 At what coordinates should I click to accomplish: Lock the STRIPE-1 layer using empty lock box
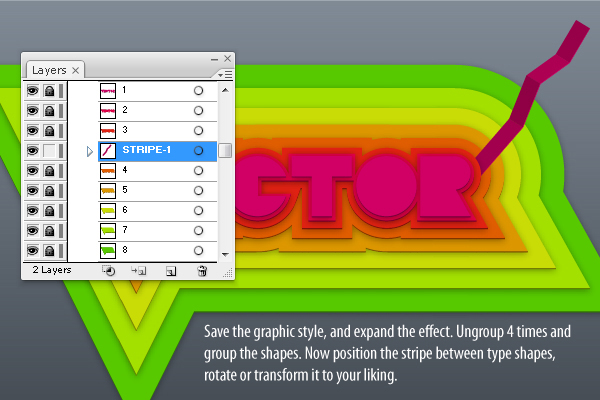coord(49,150)
